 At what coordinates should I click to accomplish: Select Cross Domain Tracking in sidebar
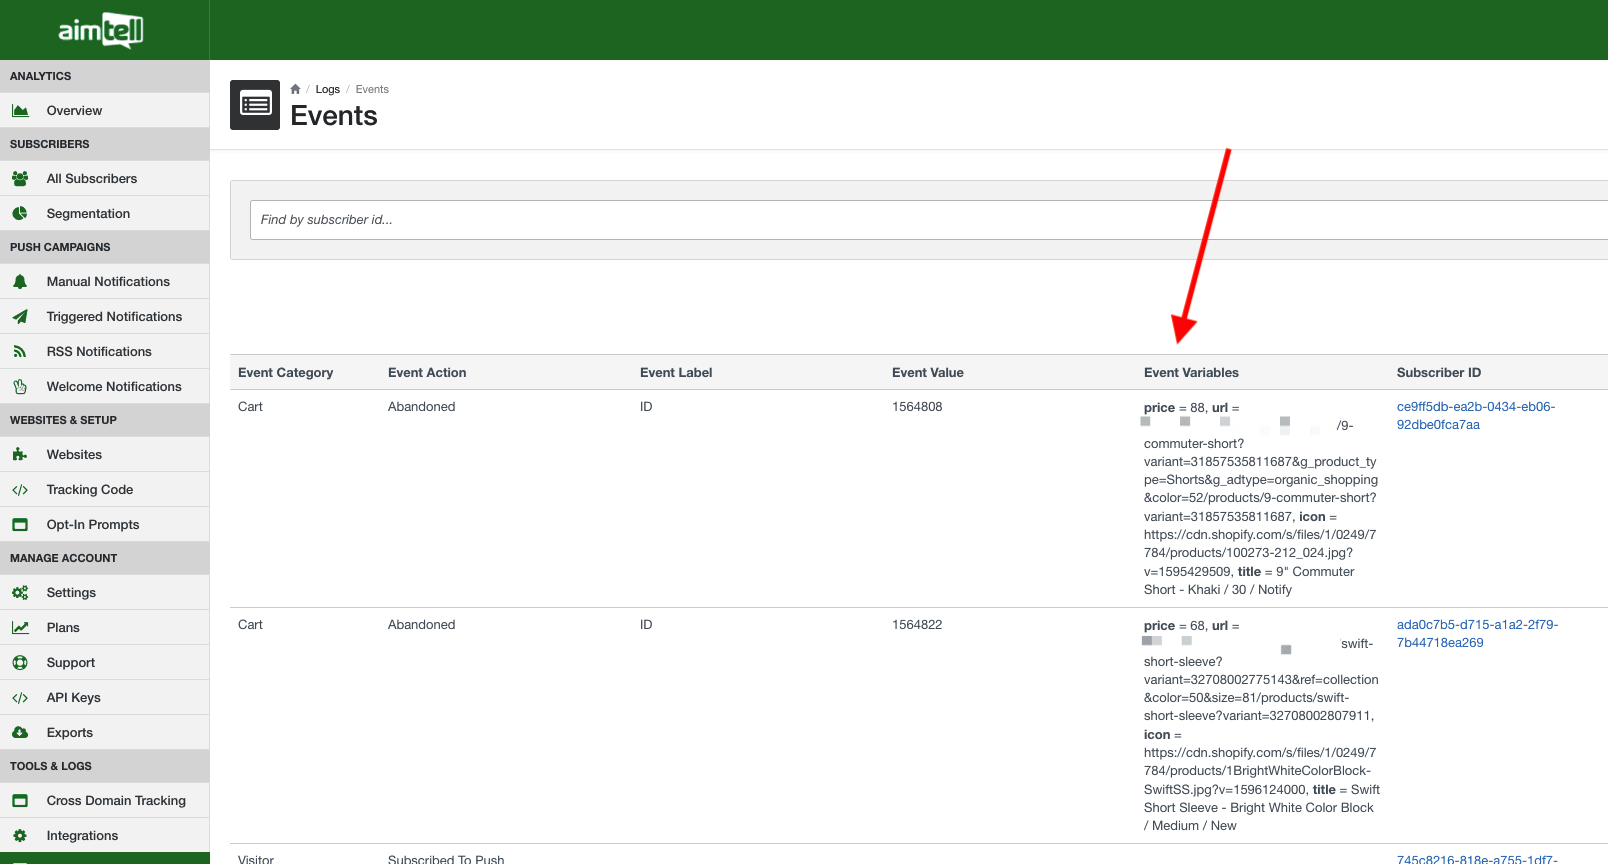[x=116, y=801]
